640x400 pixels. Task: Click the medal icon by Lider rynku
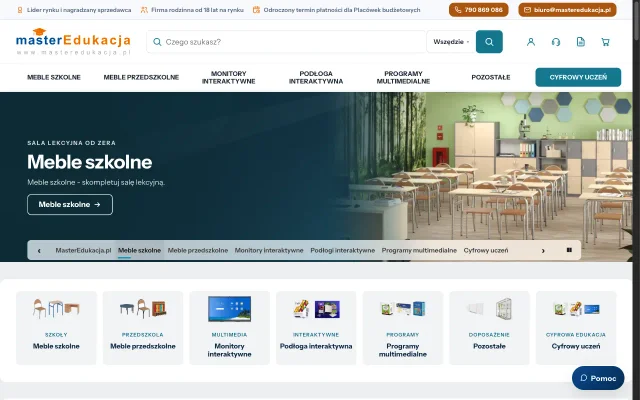coord(20,10)
